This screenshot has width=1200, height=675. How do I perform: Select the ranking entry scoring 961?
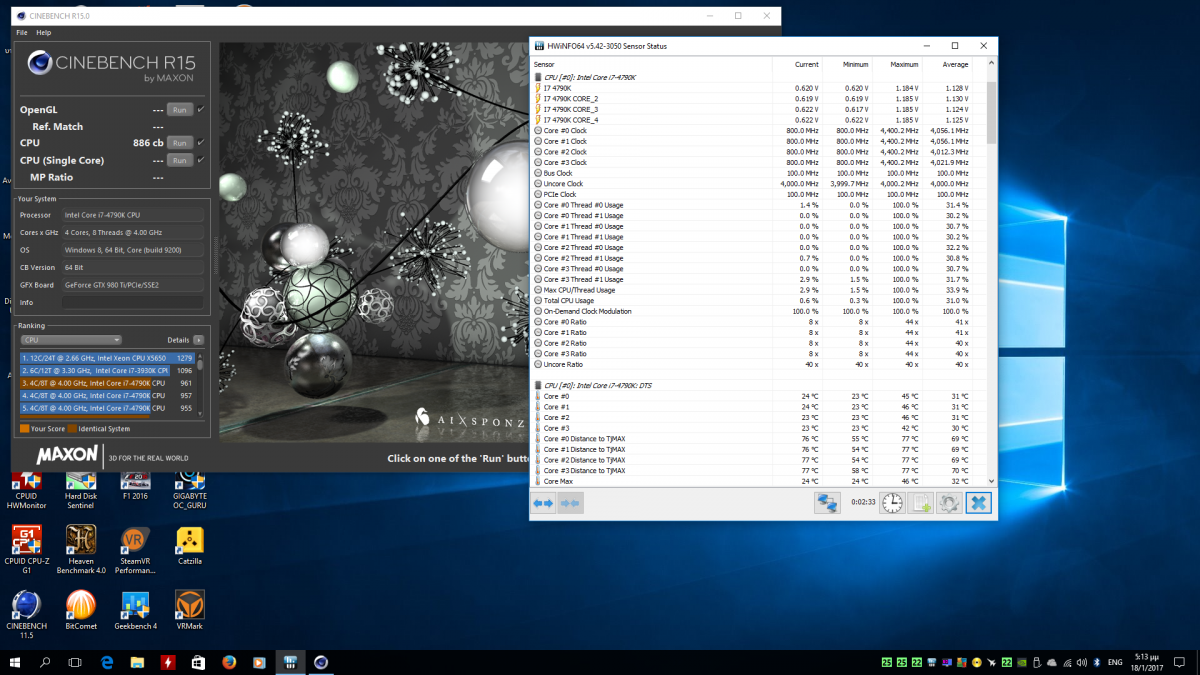pos(108,383)
